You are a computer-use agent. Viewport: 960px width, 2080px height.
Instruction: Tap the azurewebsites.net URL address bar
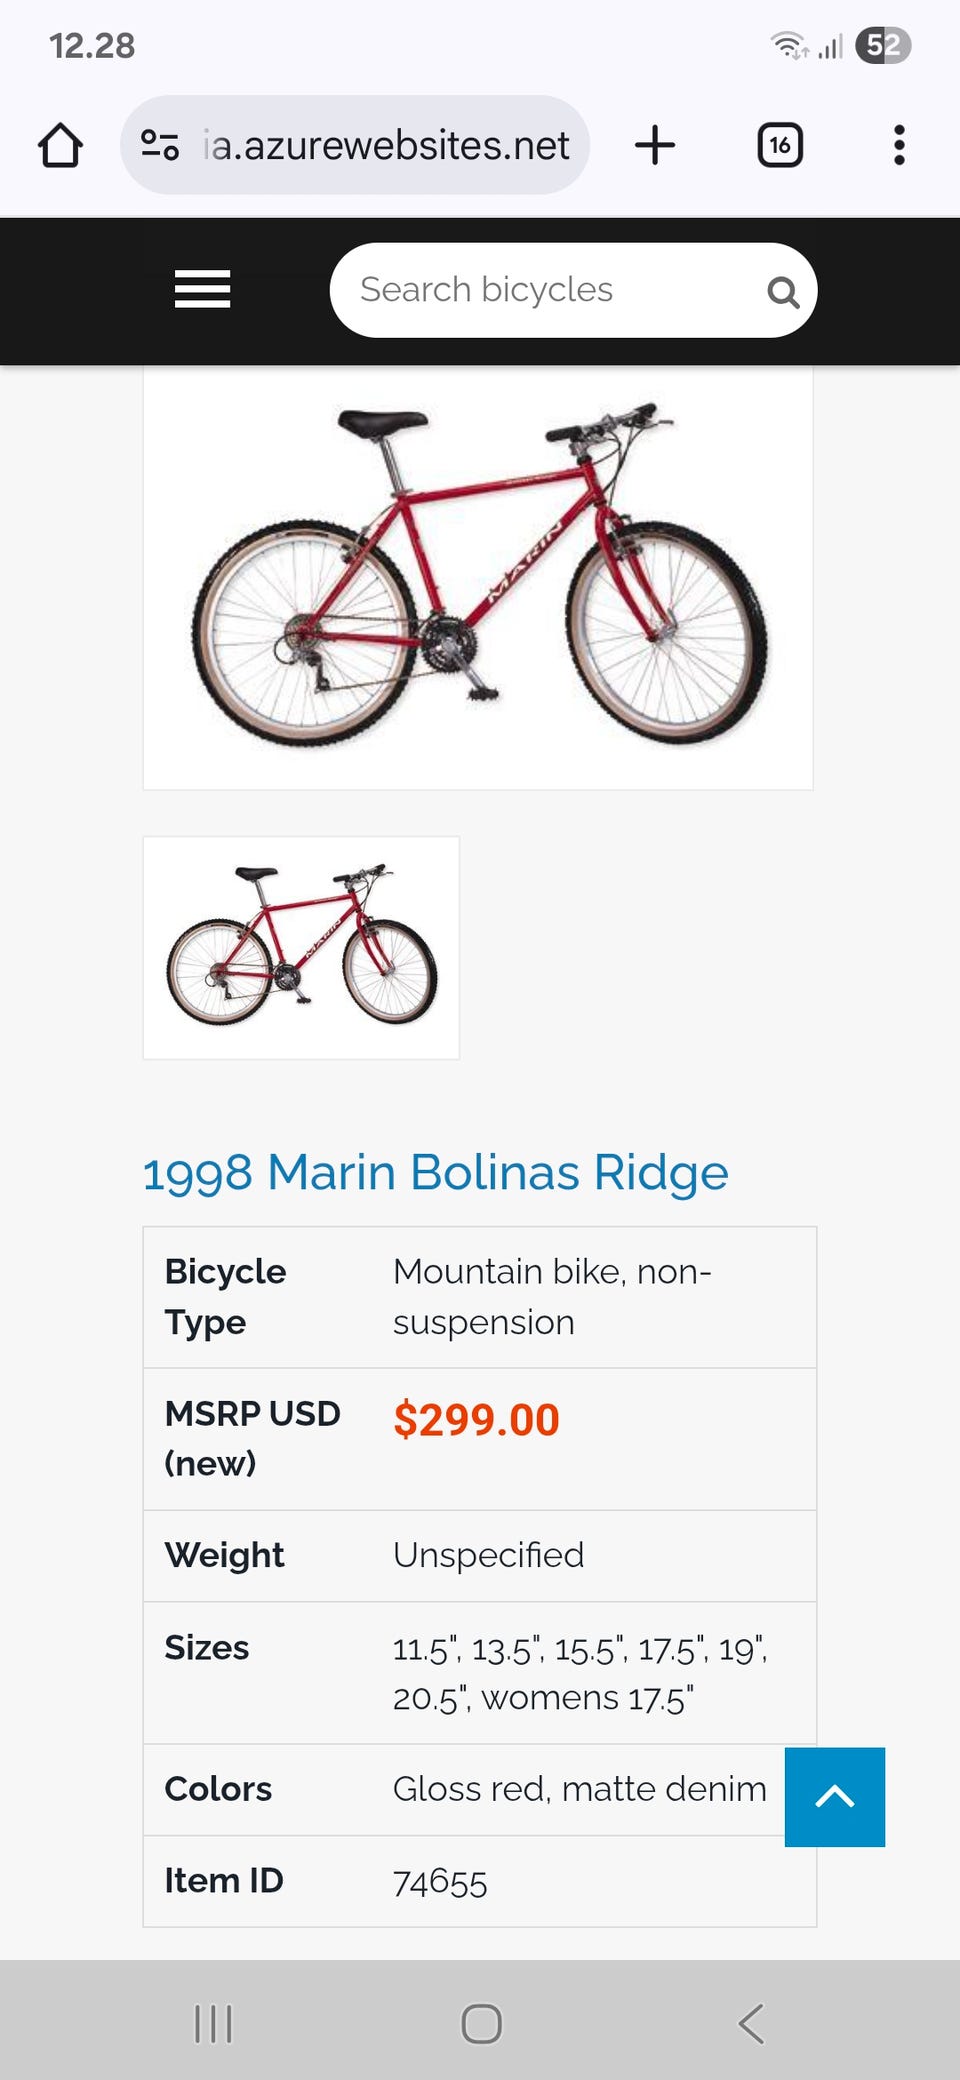pyautogui.click(x=386, y=146)
